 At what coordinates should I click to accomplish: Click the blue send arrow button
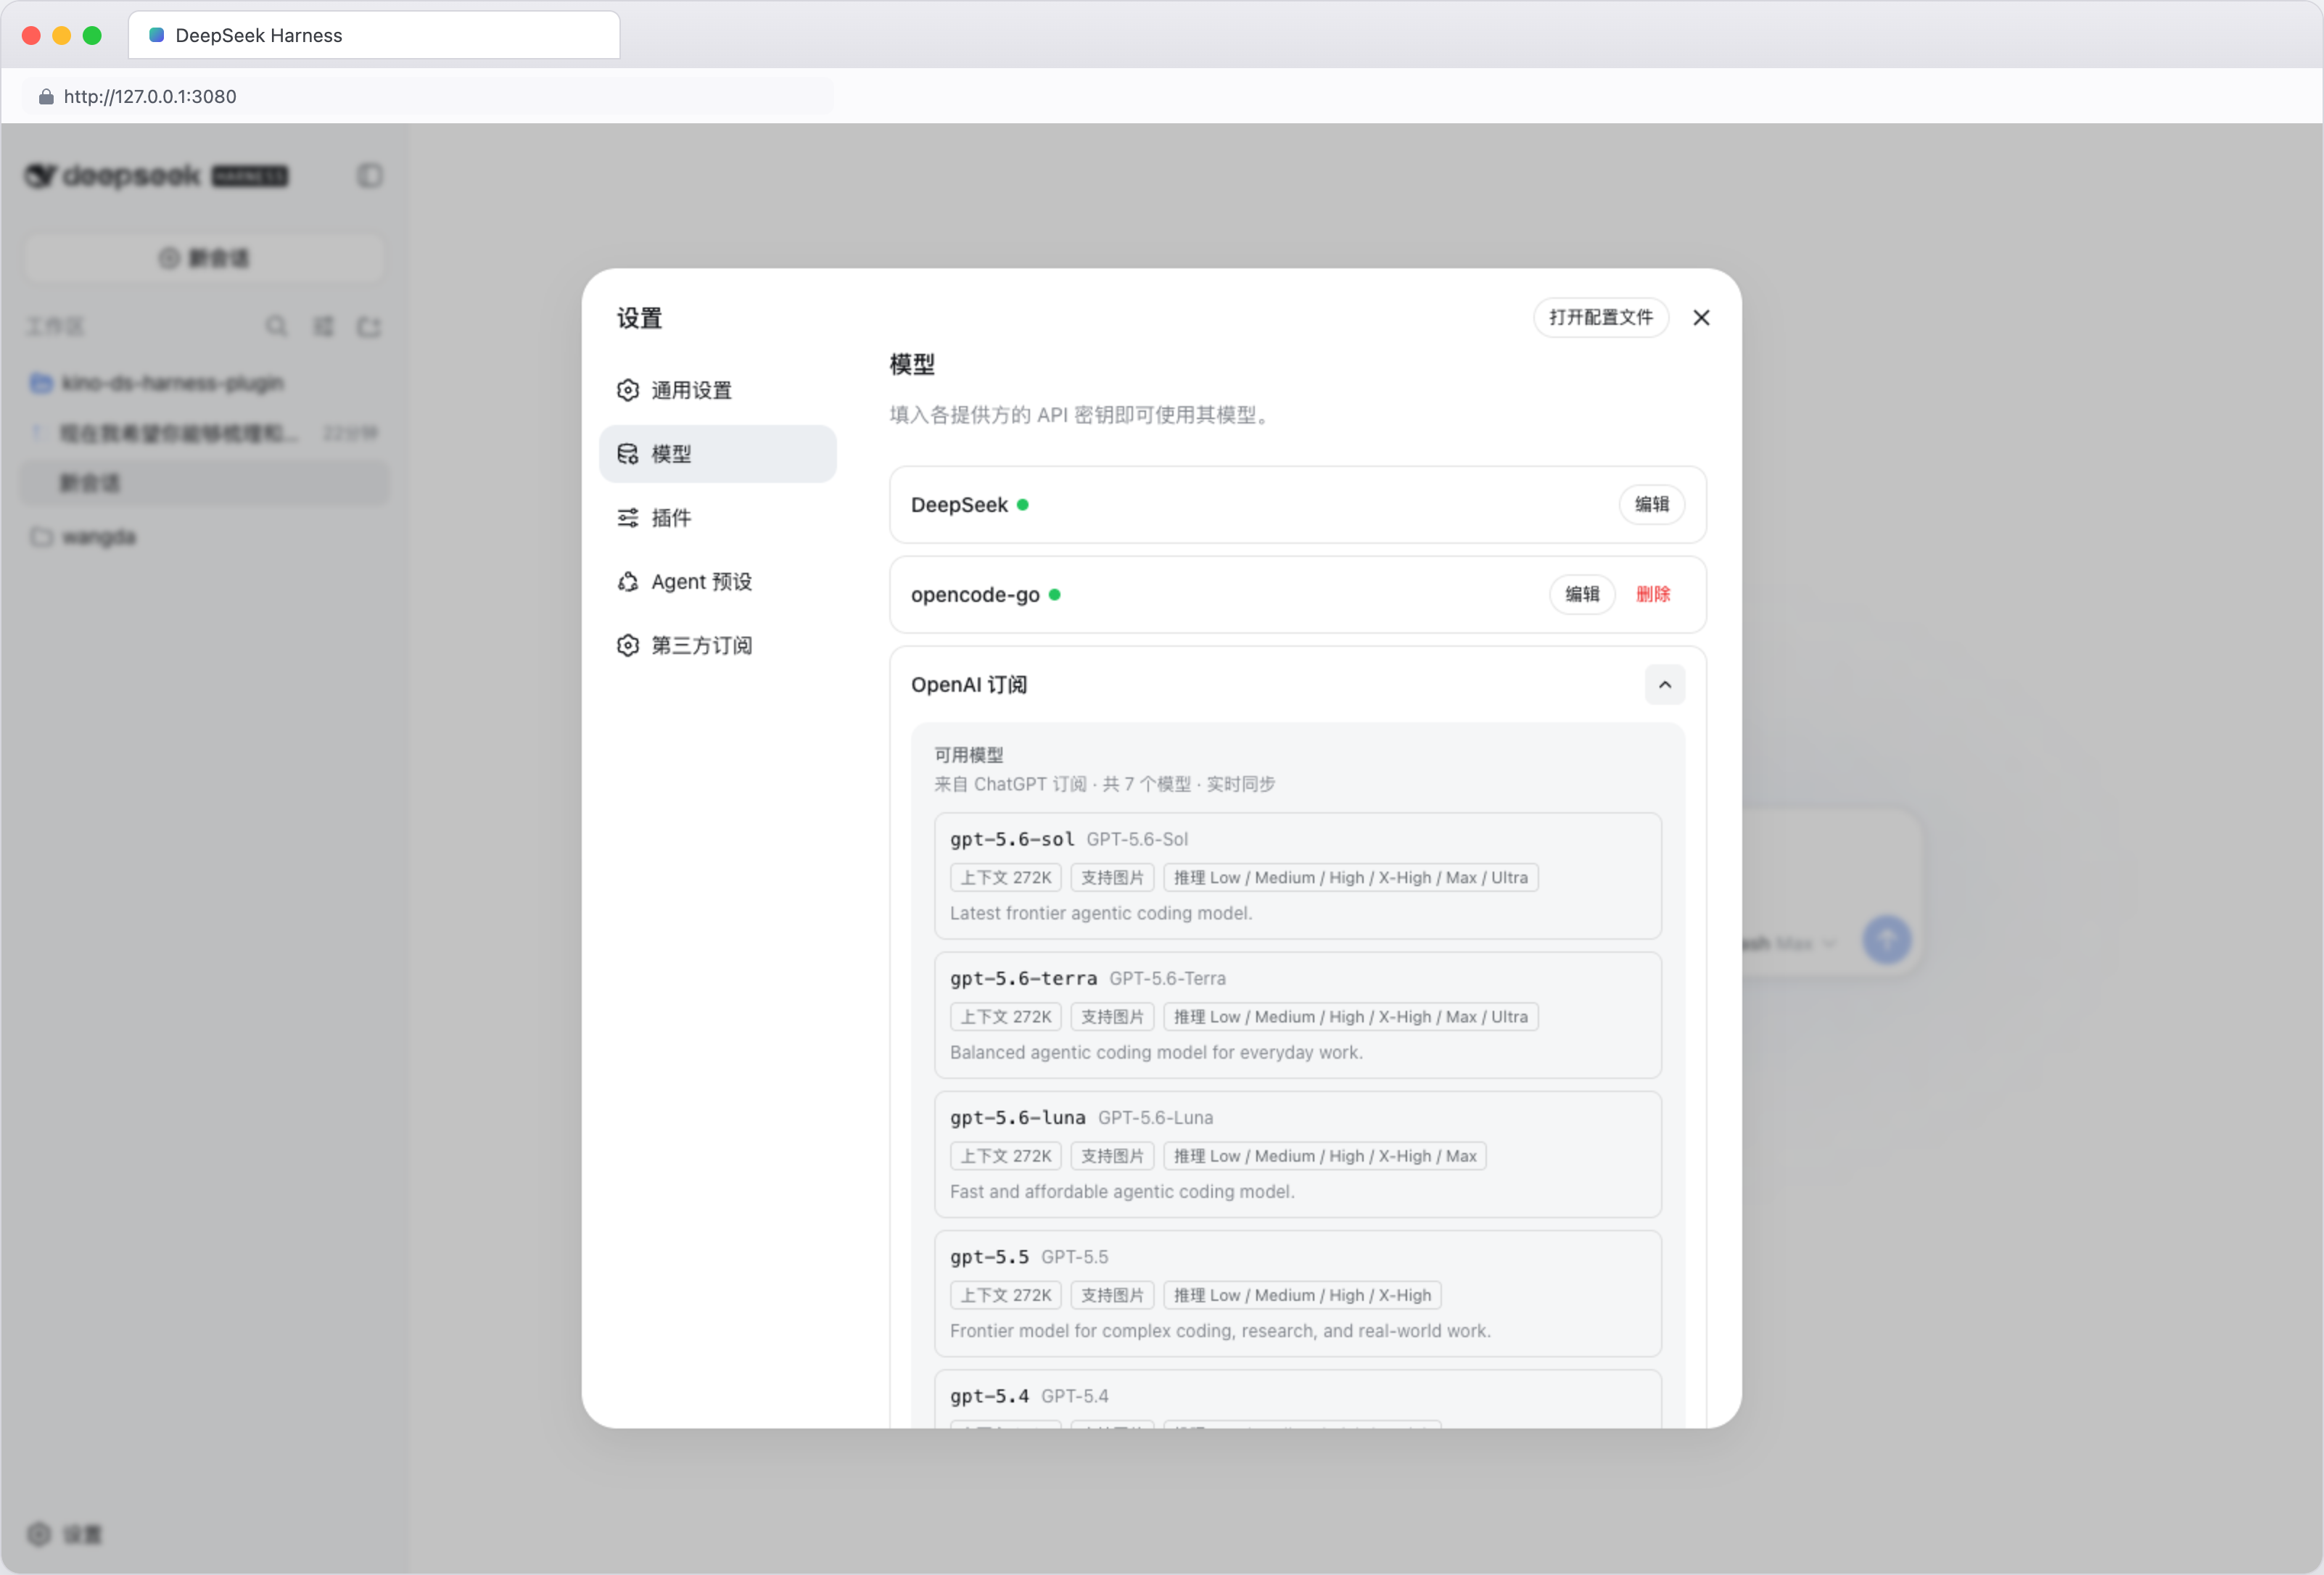1887,940
